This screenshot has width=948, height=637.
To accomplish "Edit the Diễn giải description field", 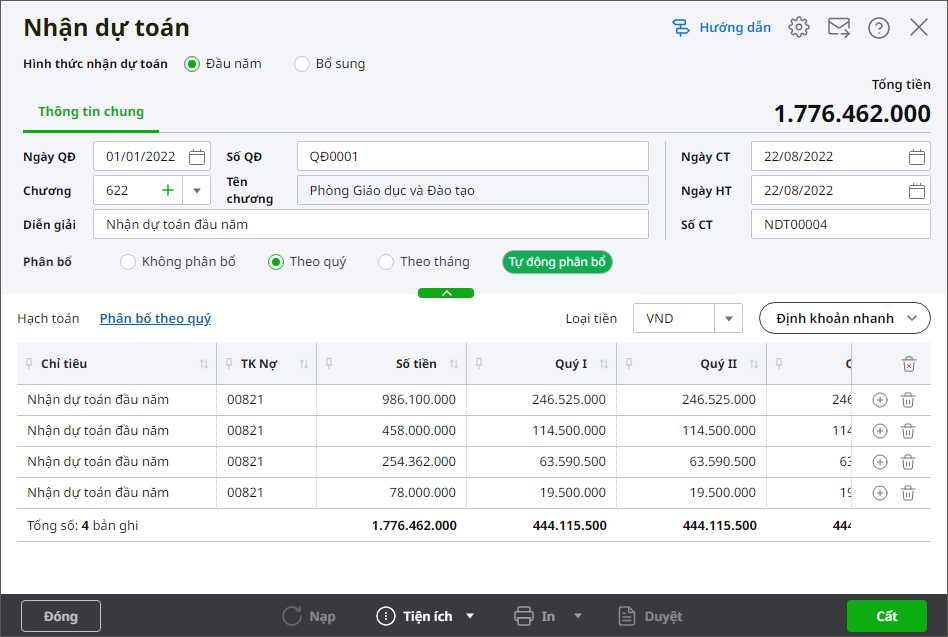I will click(x=371, y=224).
